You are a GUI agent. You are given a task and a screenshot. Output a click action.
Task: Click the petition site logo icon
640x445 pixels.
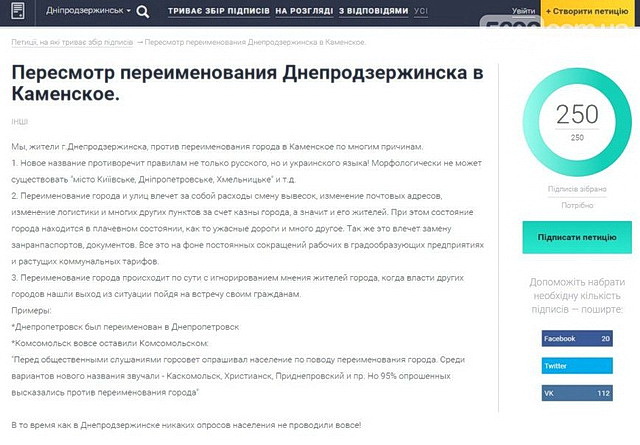point(18,11)
